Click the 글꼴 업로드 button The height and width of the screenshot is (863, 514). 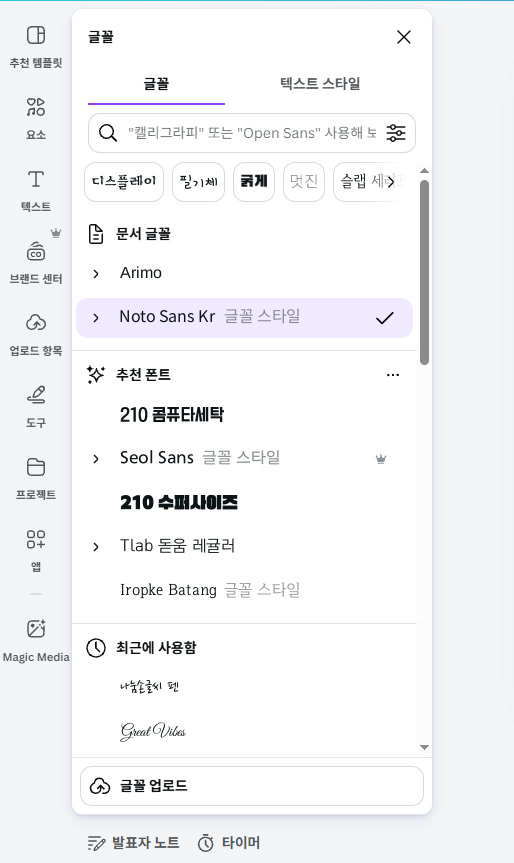pos(251,786)
